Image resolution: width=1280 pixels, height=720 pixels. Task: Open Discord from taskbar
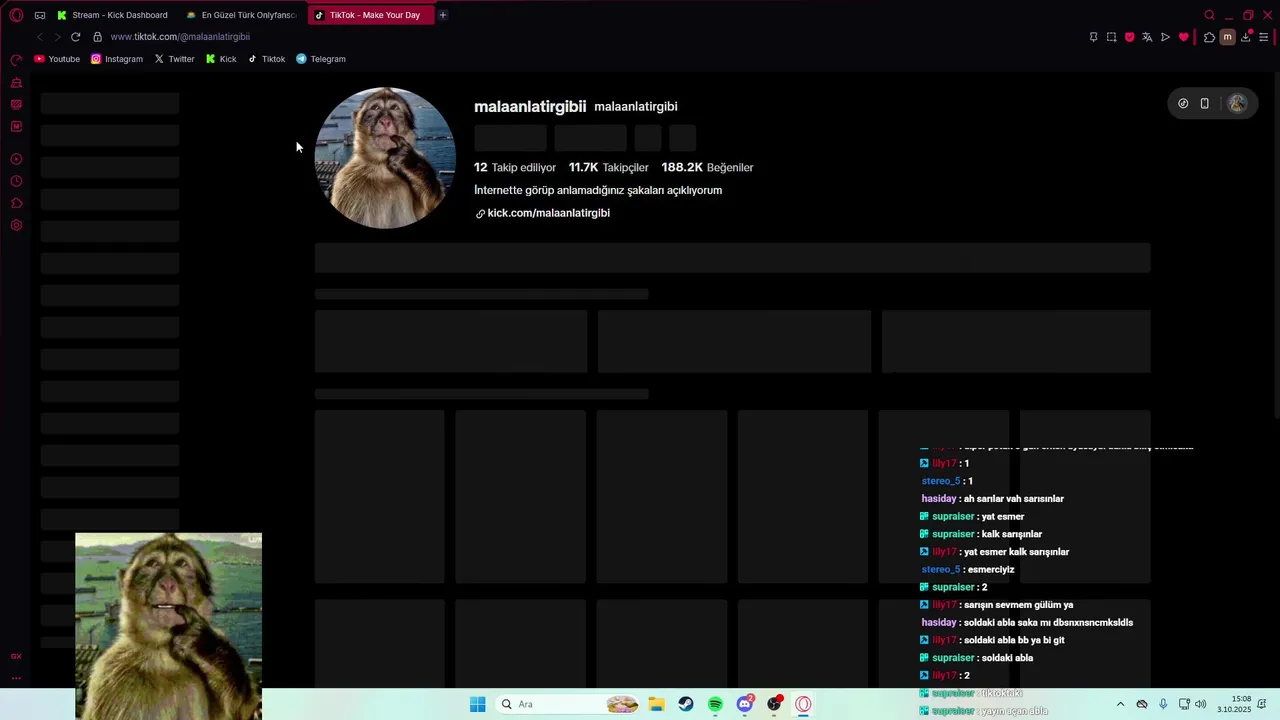click(745, 704)
